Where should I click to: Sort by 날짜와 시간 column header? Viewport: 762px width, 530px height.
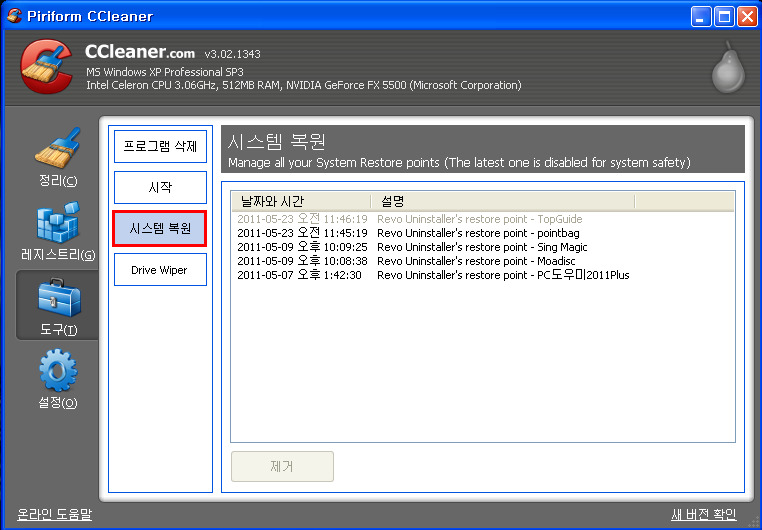coord(301,201)
